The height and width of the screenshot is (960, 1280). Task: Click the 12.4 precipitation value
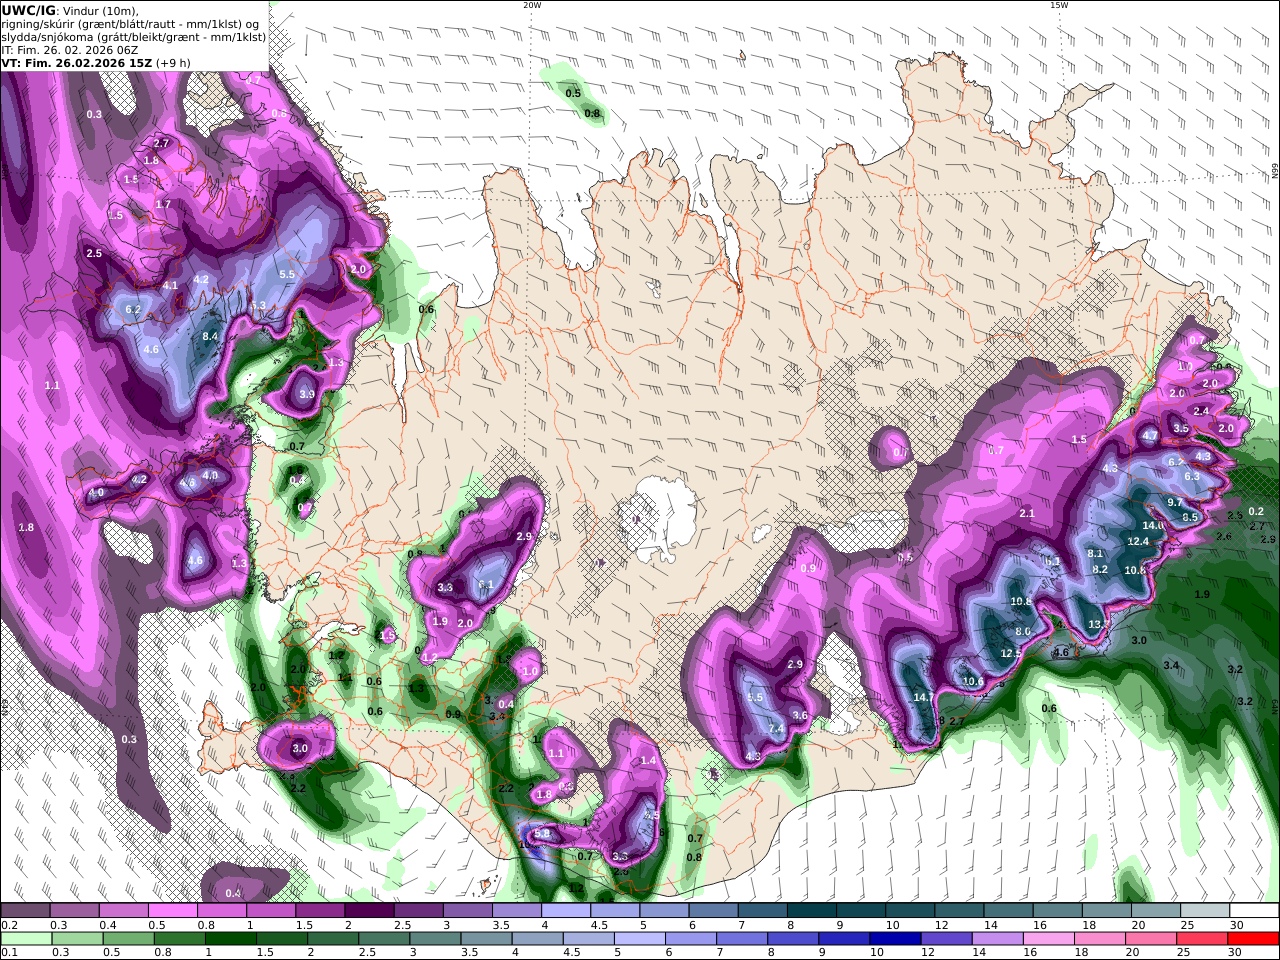(1138, 541)
